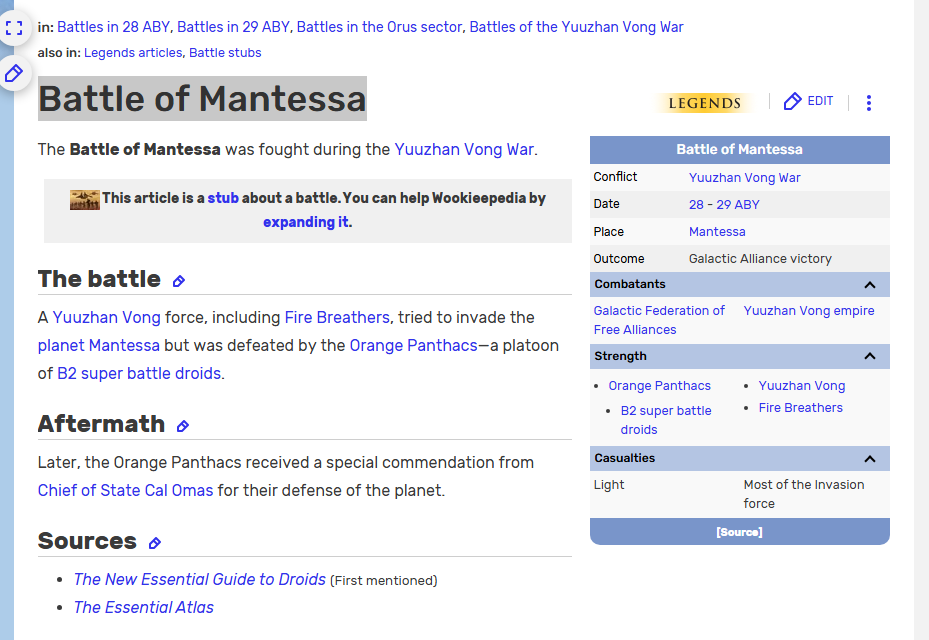929x640 pixels.
Task: Click the edit pencil beside Aftermath heading
Action: click(183, 426)
